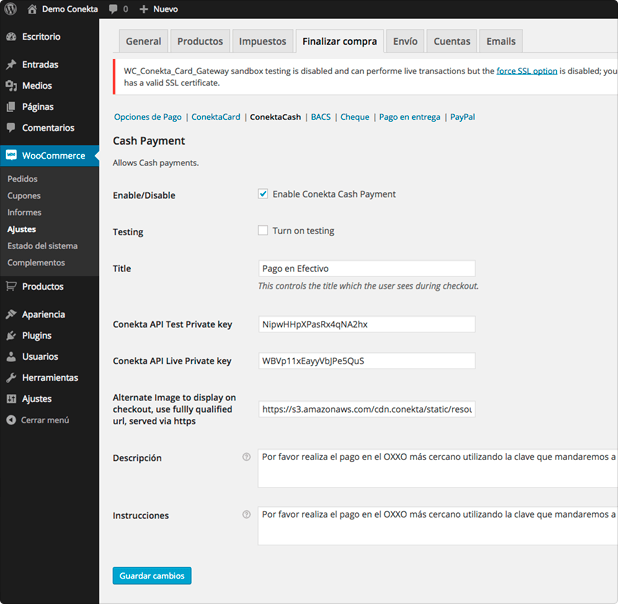Click Nuevo in the admin bar
This screenshot has height=604, width=618.
[166, 9]
